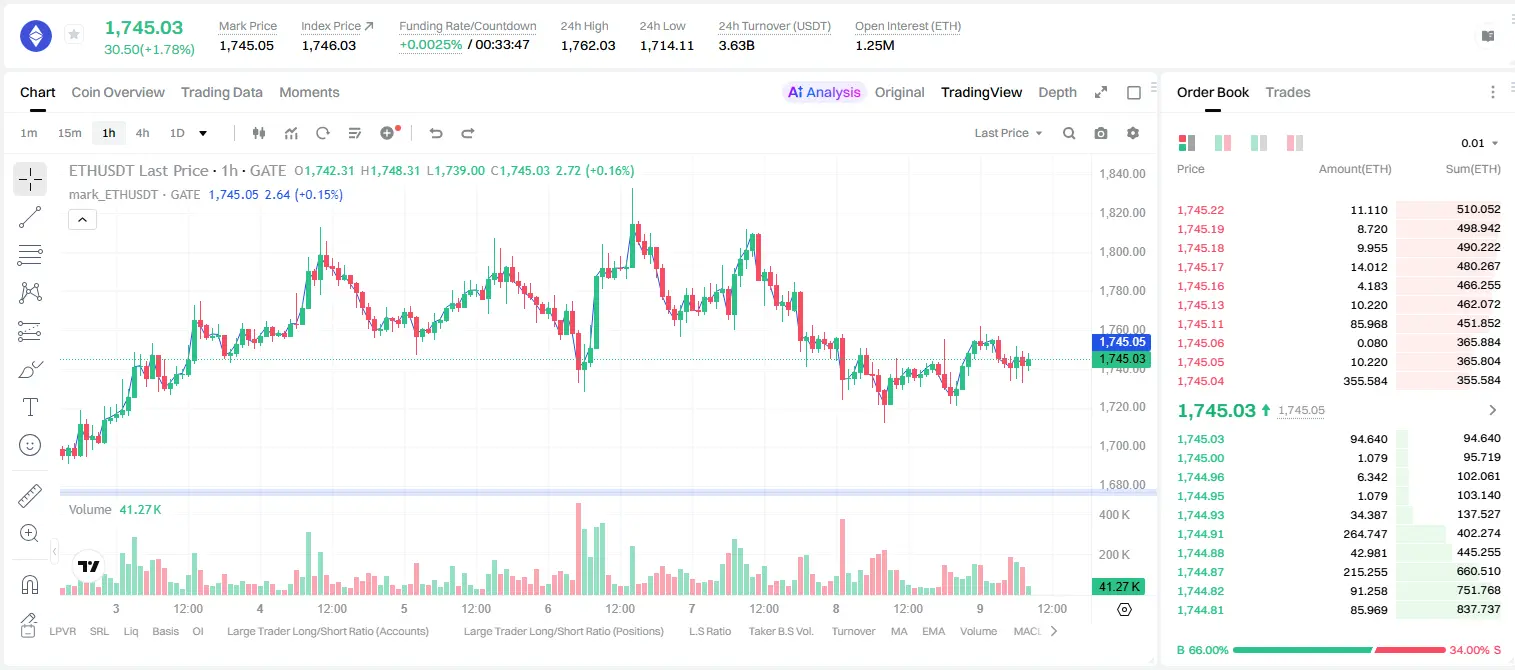
Task: Select the ruler measure tool
Action: (x=30, y=495)
